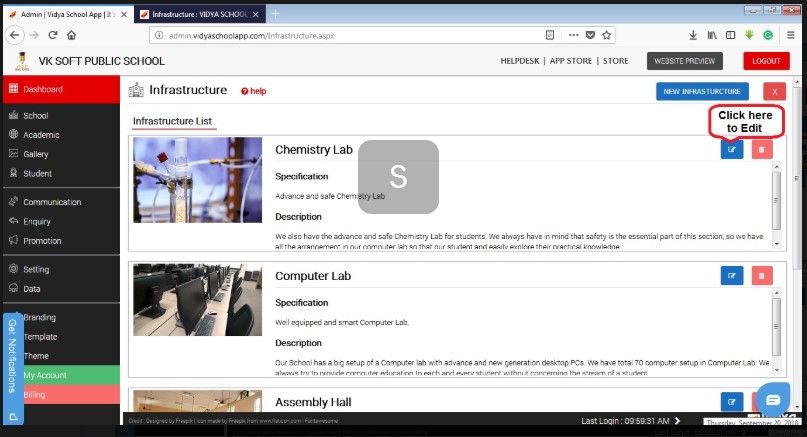The image size is (807, 437).
Task: Open the Helpdesk link
Action: 520,61
